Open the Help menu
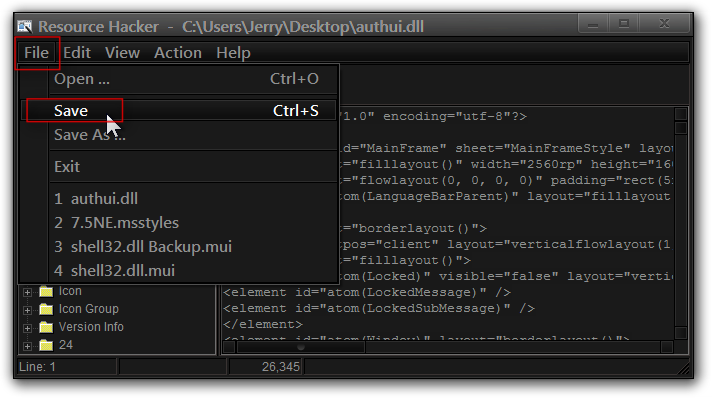Viewport: 712px width, 398px height. point(233,53)
